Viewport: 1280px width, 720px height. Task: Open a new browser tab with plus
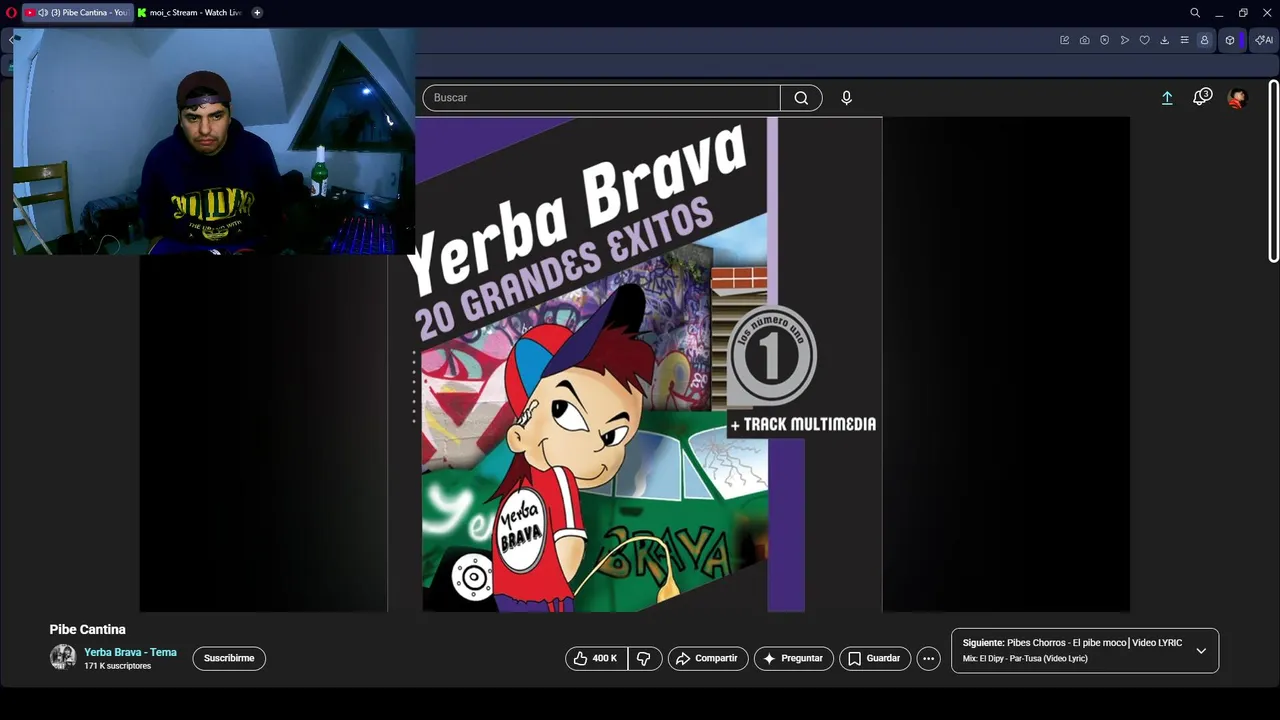point(257,13)
